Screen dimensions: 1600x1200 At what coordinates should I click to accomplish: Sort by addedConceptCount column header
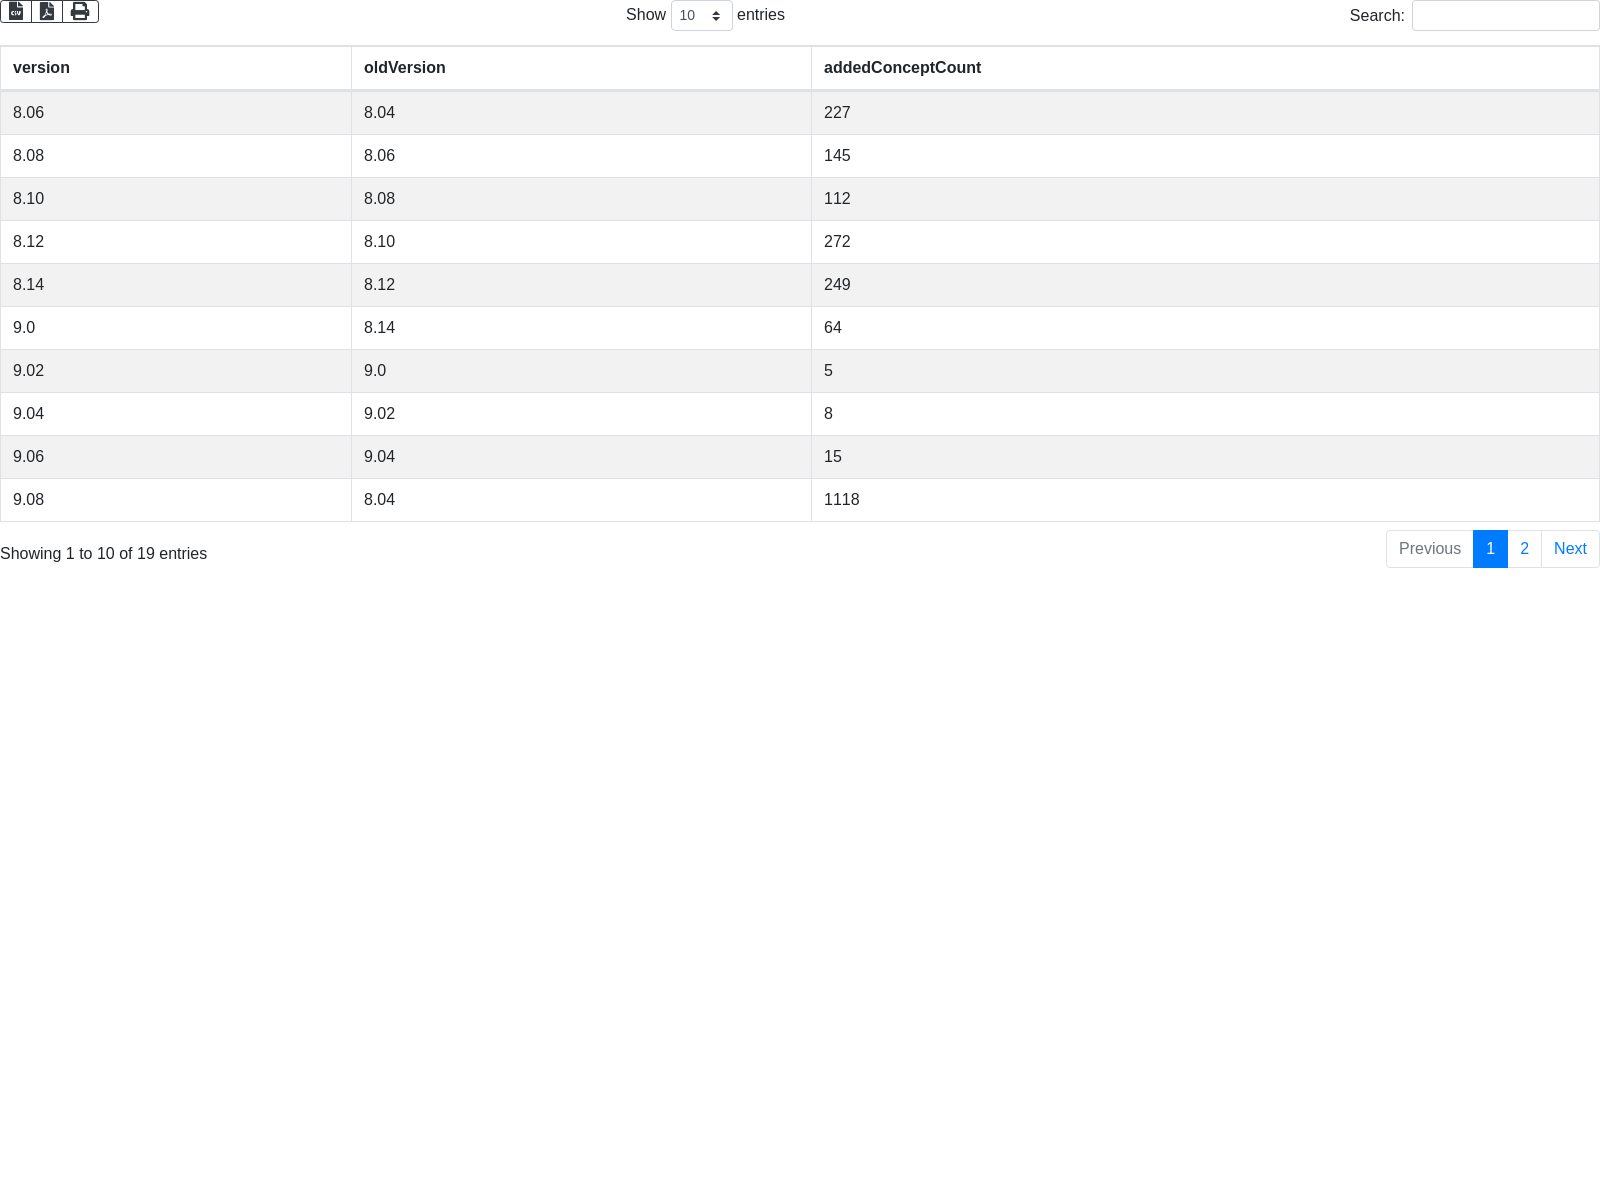point(901,68)
